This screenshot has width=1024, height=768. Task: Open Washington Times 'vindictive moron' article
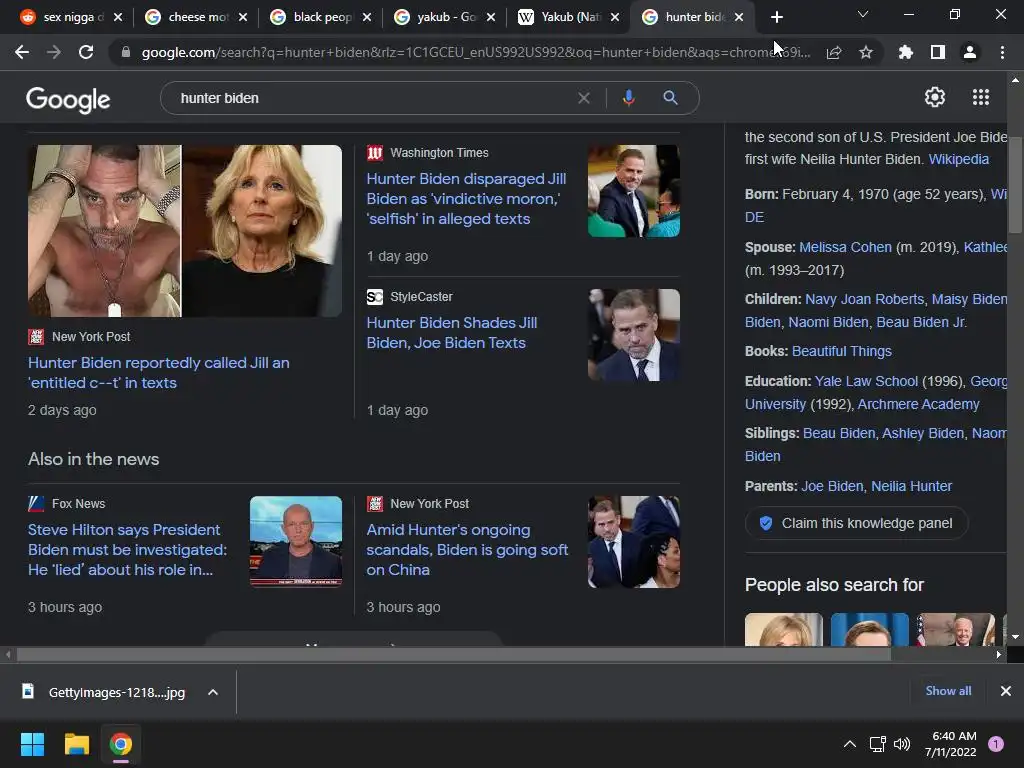click(466, 199)
